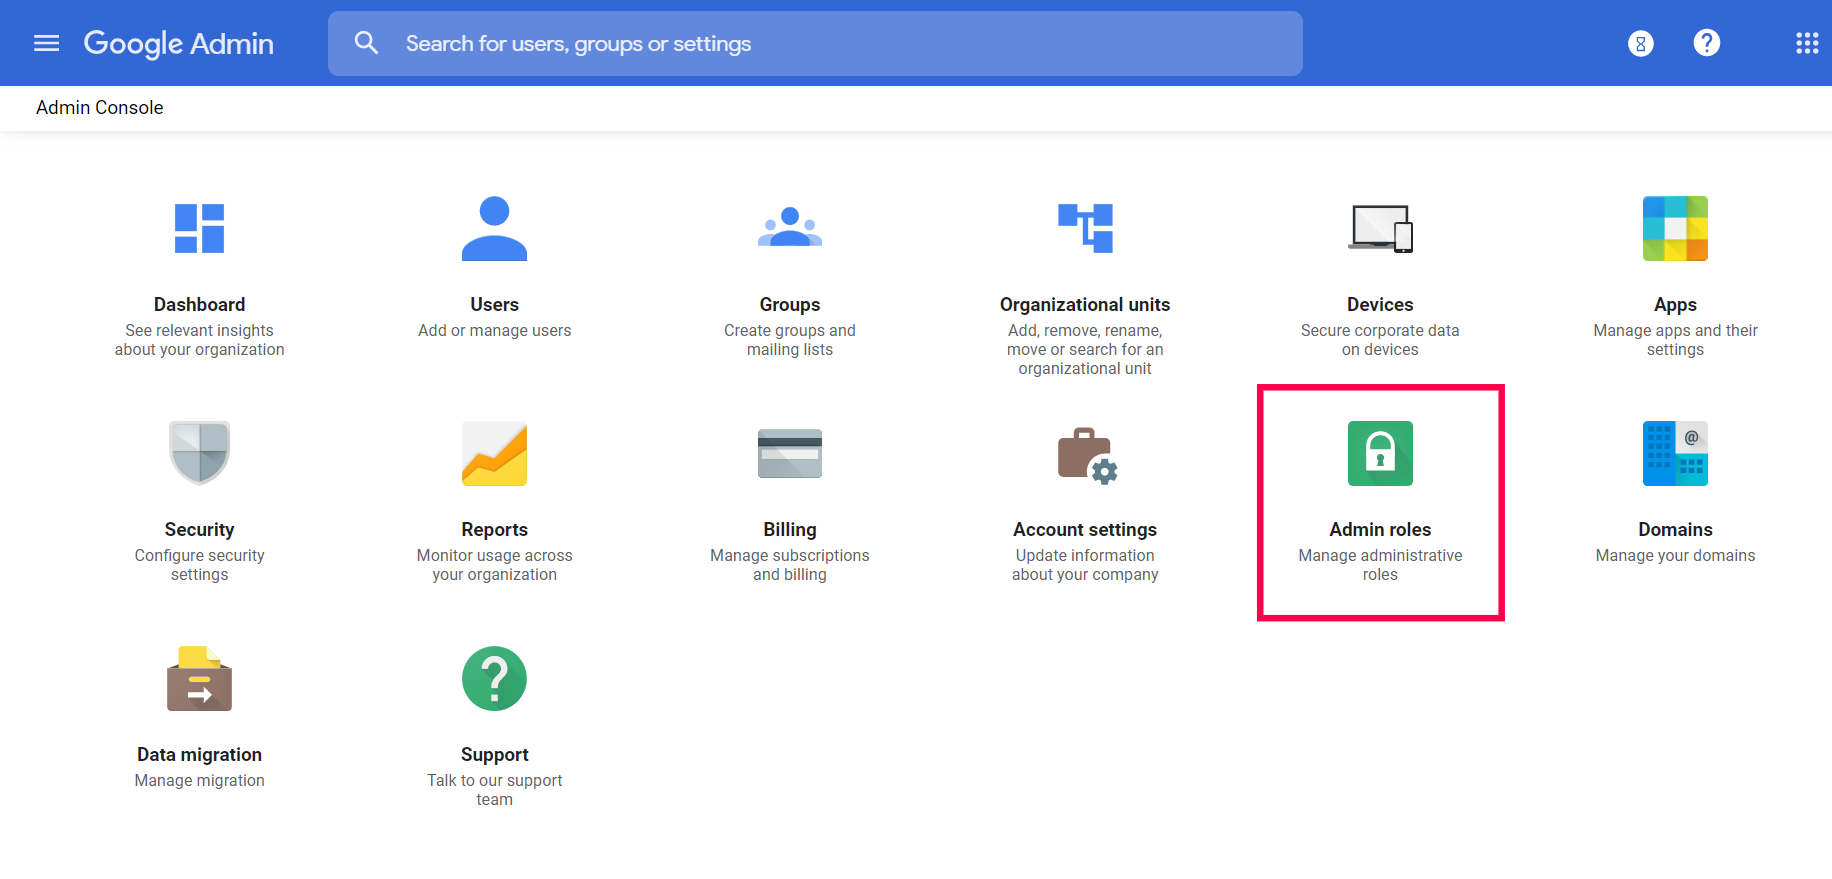Click 'See relevant insights about your organization' text

point(200,340)
